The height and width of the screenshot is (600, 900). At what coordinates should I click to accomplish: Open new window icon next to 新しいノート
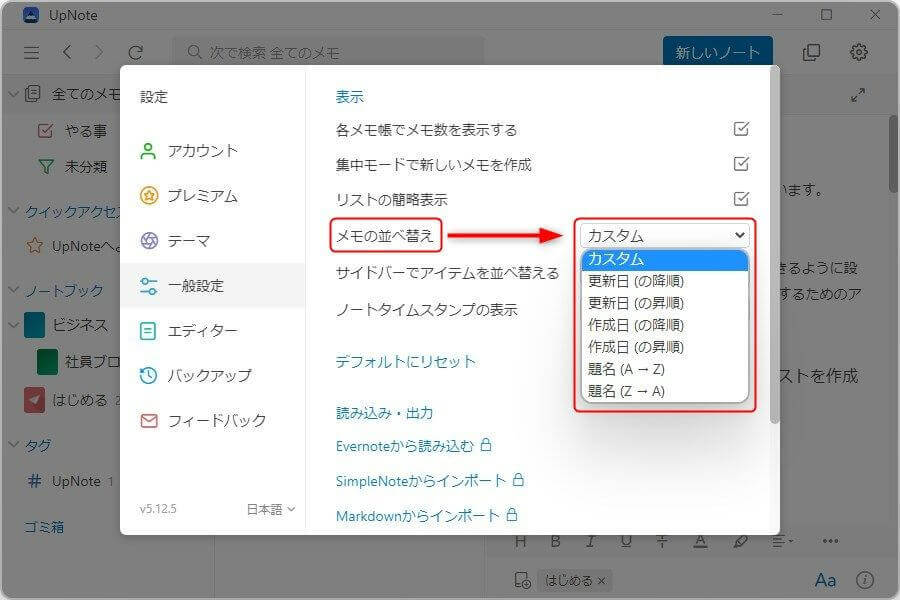pyautogui.click(x=811, y=52)
